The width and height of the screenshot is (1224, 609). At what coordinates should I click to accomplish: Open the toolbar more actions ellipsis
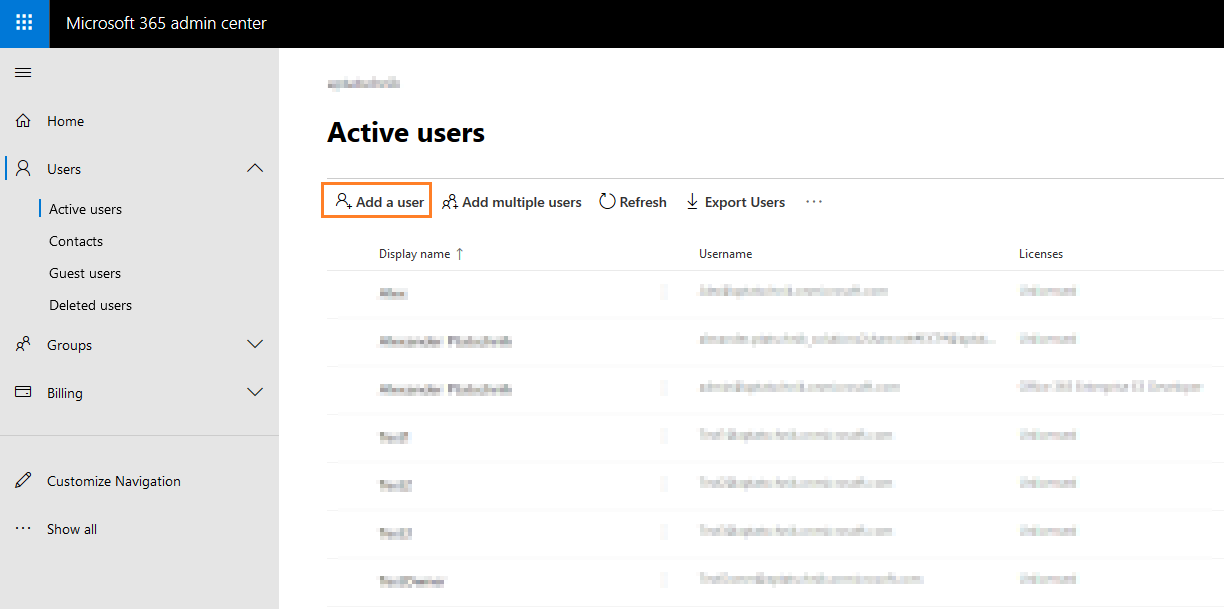(x=814, y=202)
